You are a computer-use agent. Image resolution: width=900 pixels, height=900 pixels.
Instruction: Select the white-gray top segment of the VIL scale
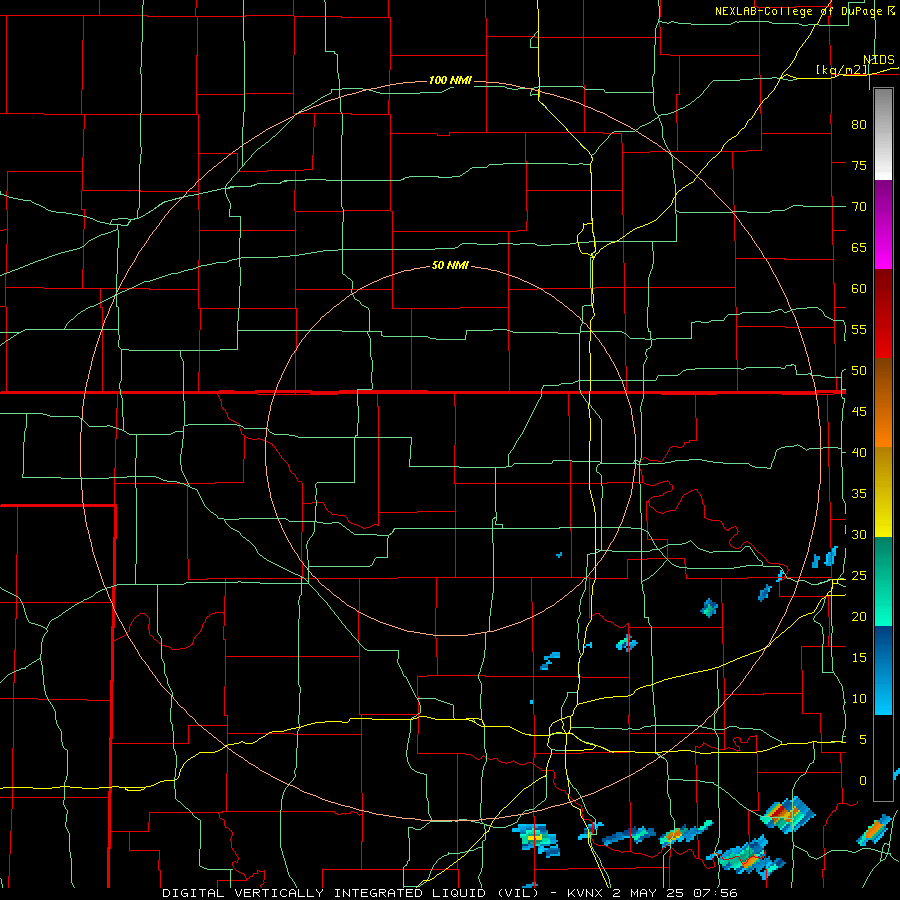point(883,135)
